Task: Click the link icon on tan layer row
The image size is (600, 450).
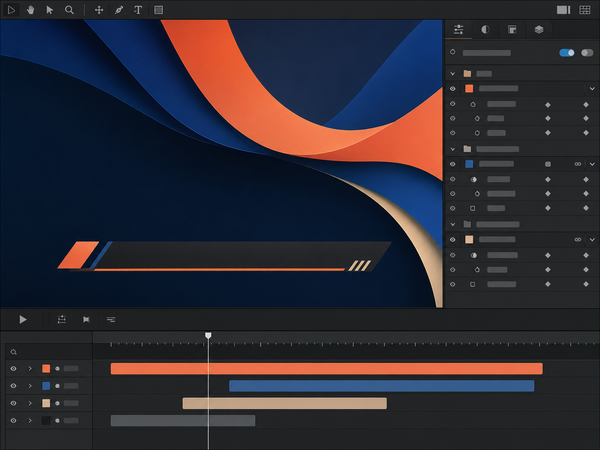Action: tap(578, 240)
